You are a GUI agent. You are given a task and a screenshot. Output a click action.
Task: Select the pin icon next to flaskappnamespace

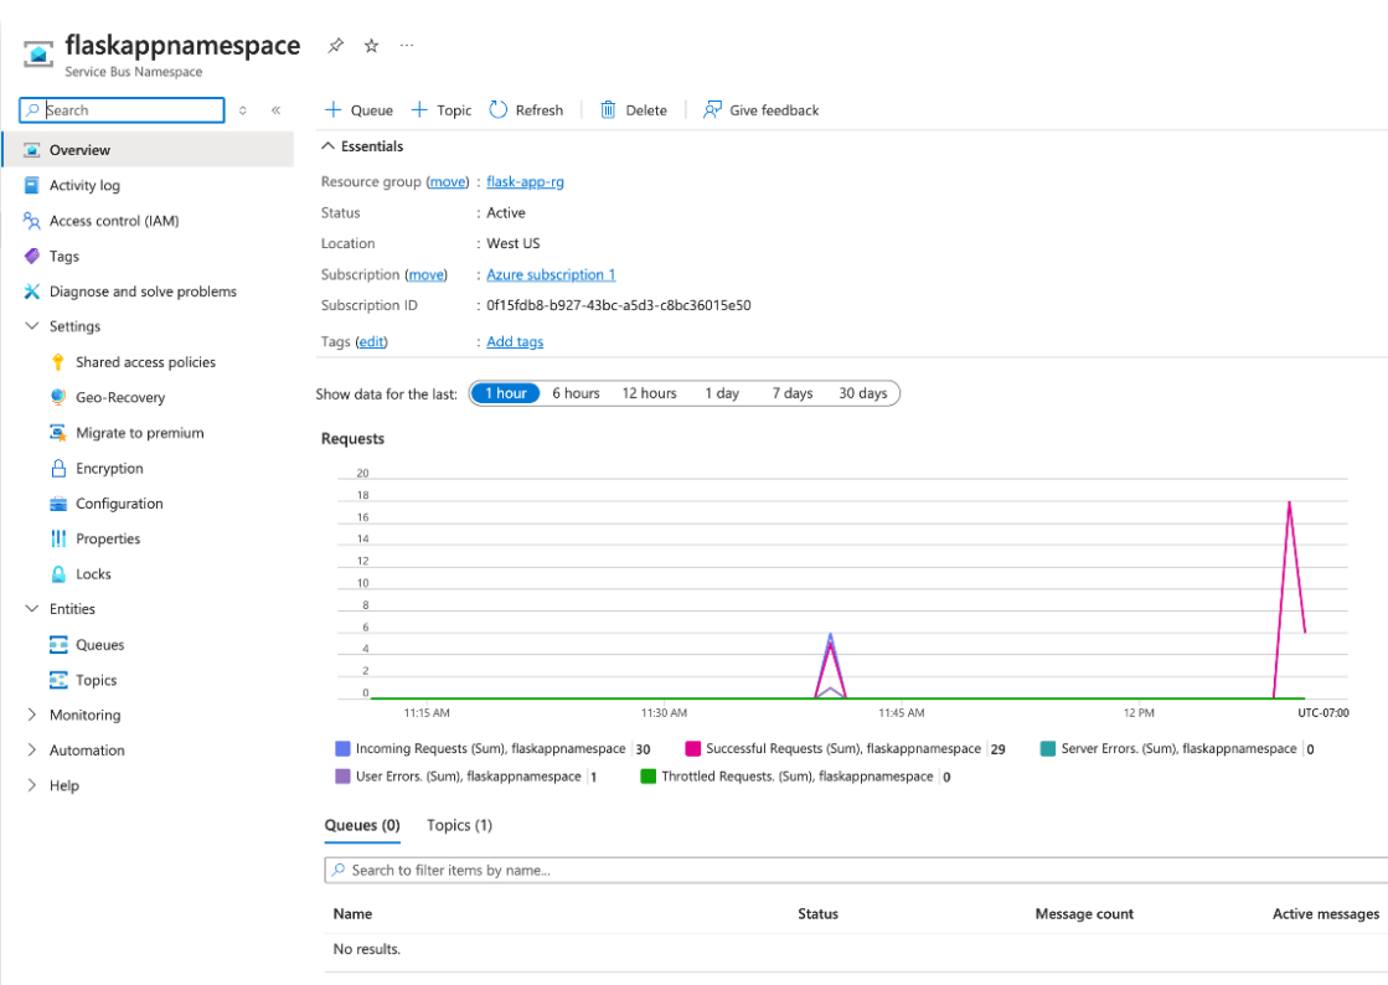point(336,45)
